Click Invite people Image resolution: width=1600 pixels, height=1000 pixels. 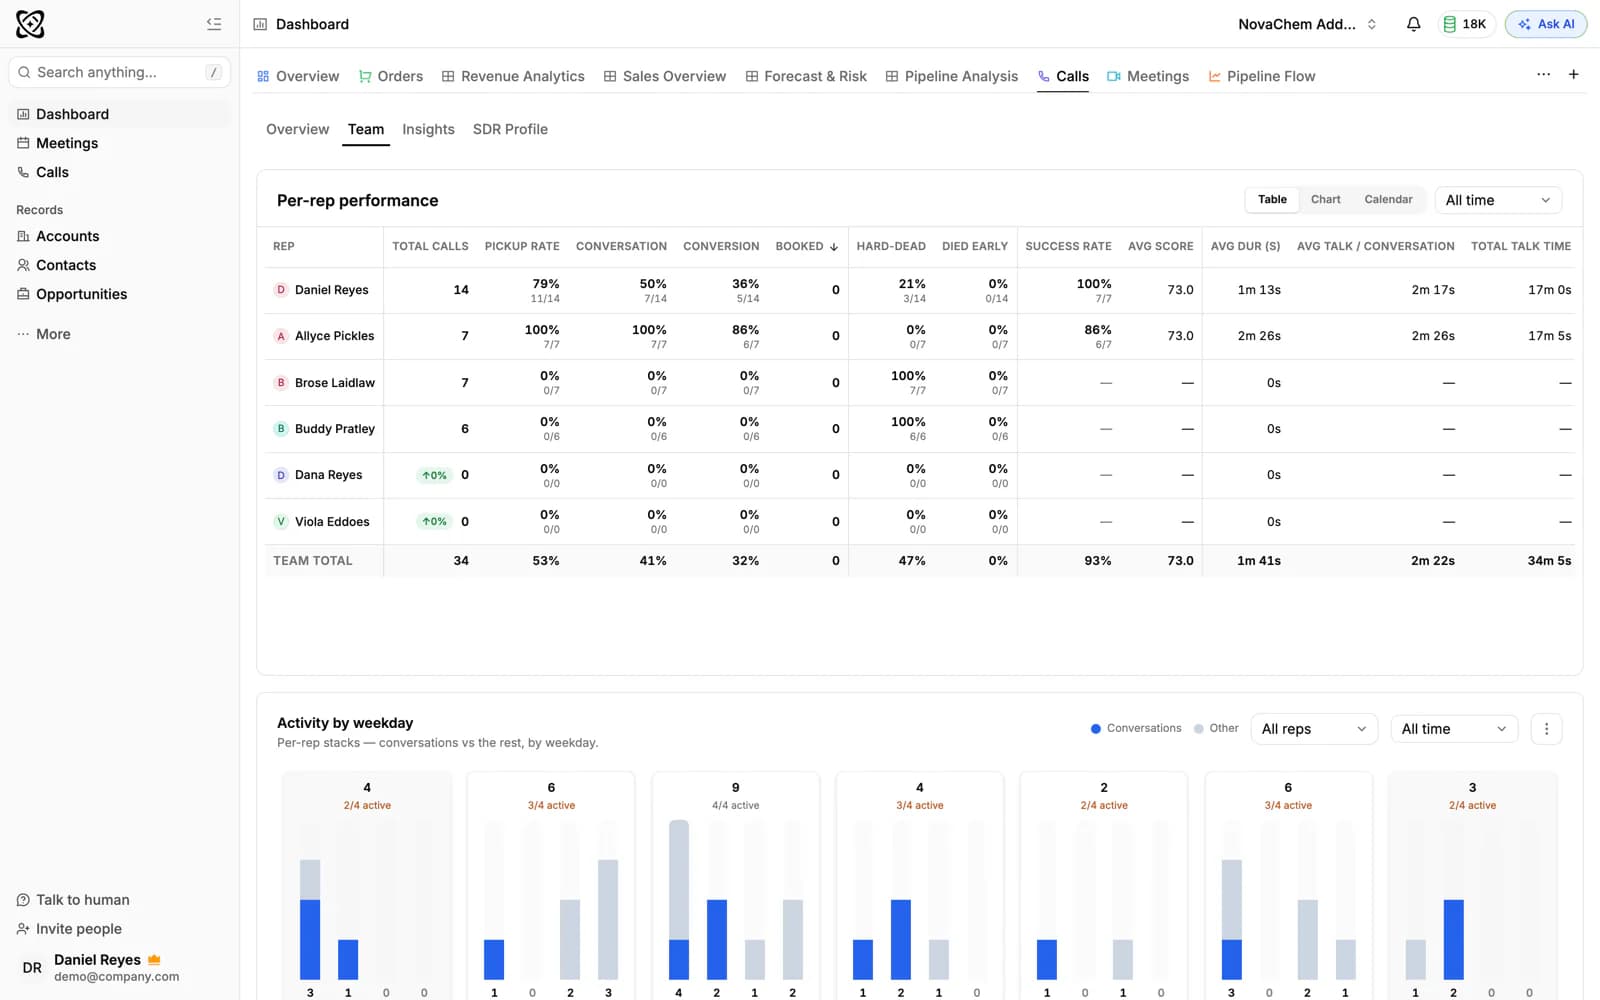70,929
